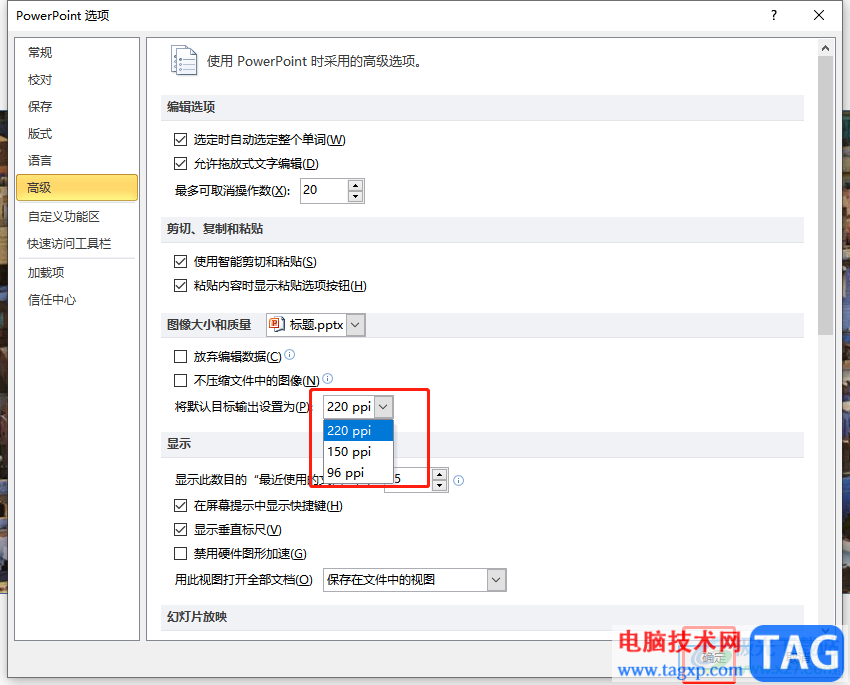Toggle 在屏幕提示中显示快捷键 checkbox

tap(181, 506)
